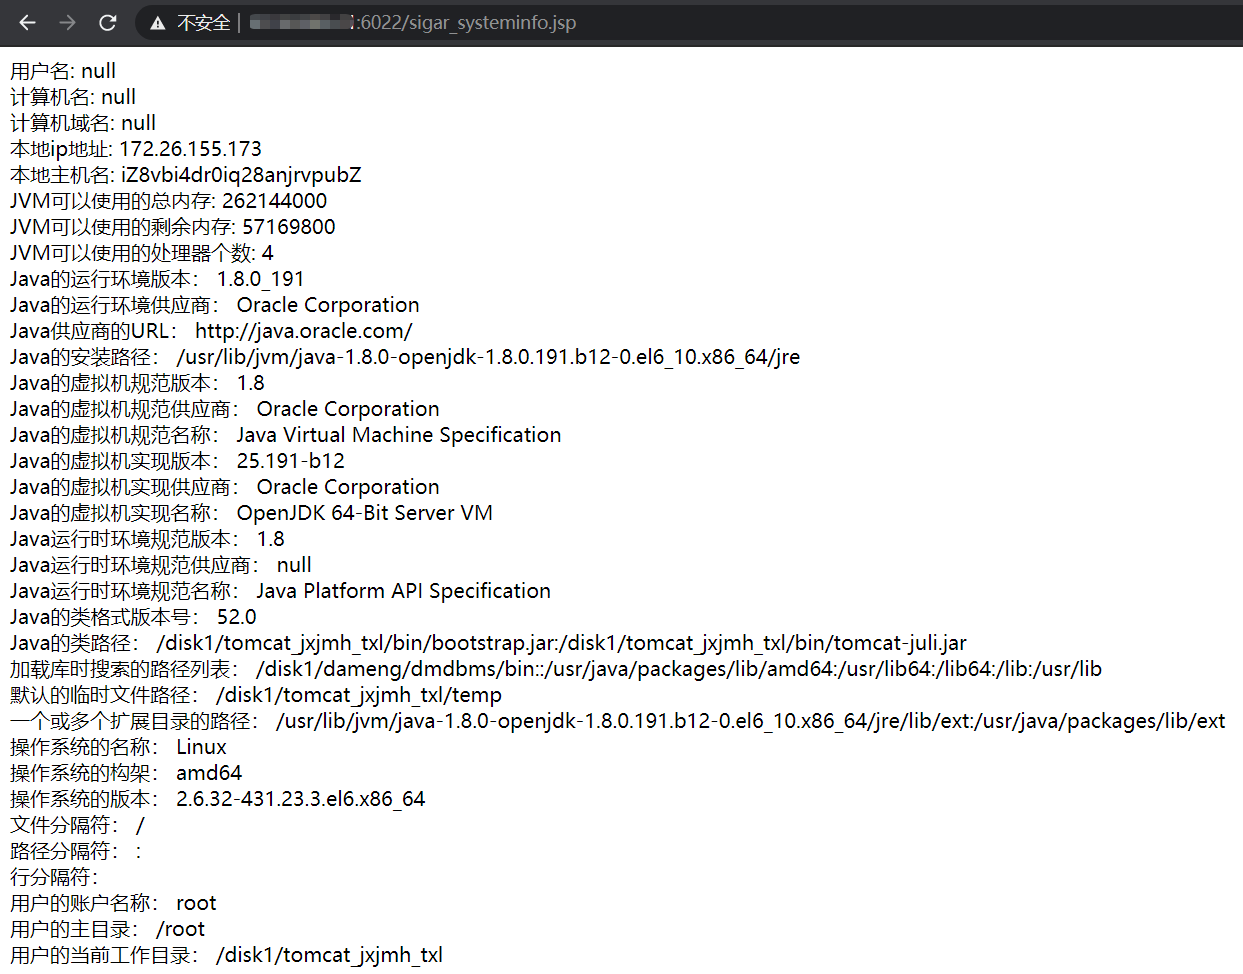Click OS architecture amd64
The width and height of the screenshot is (1243, 974).
(209, 773)
